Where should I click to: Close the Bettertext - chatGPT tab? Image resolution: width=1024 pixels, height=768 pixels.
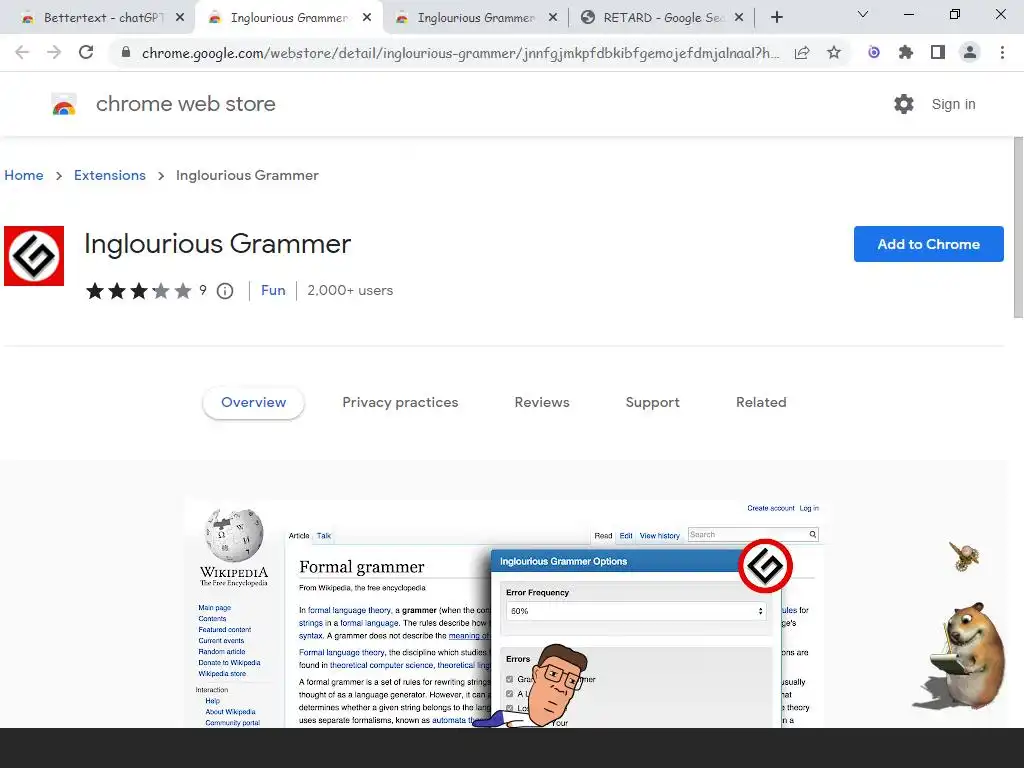click(x=180, y=18)
